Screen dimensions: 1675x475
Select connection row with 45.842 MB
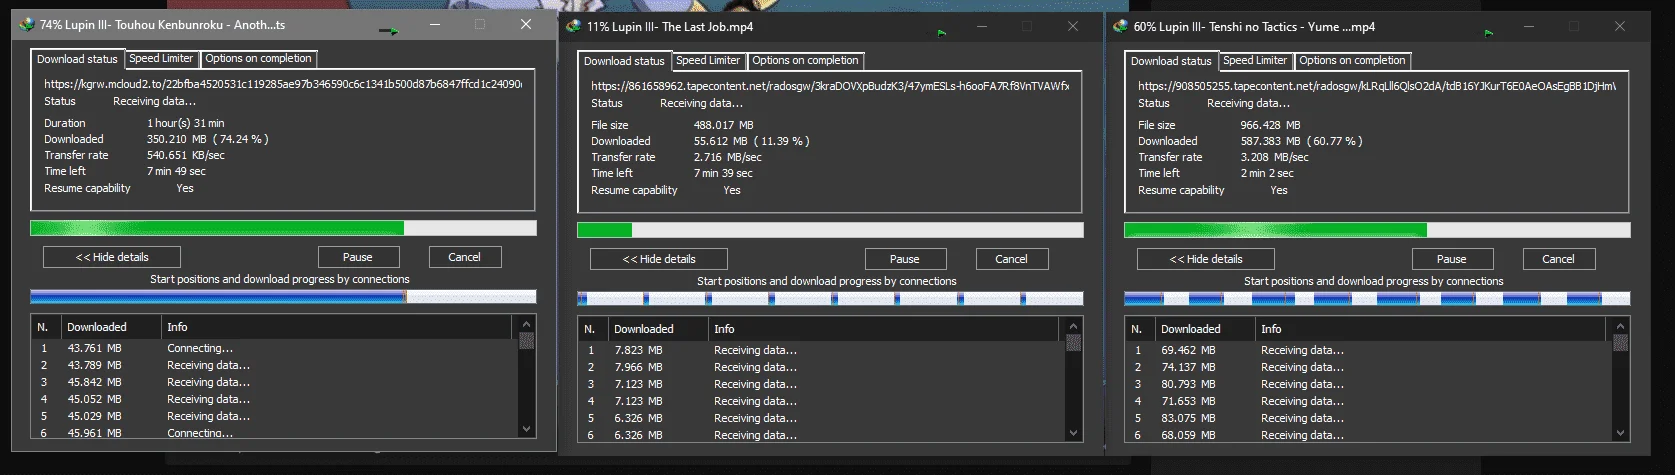pyautogui.click(x=275, y=382)
